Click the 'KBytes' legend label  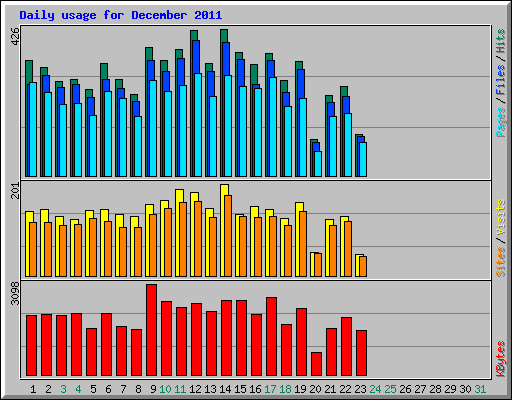click(501, 359)
